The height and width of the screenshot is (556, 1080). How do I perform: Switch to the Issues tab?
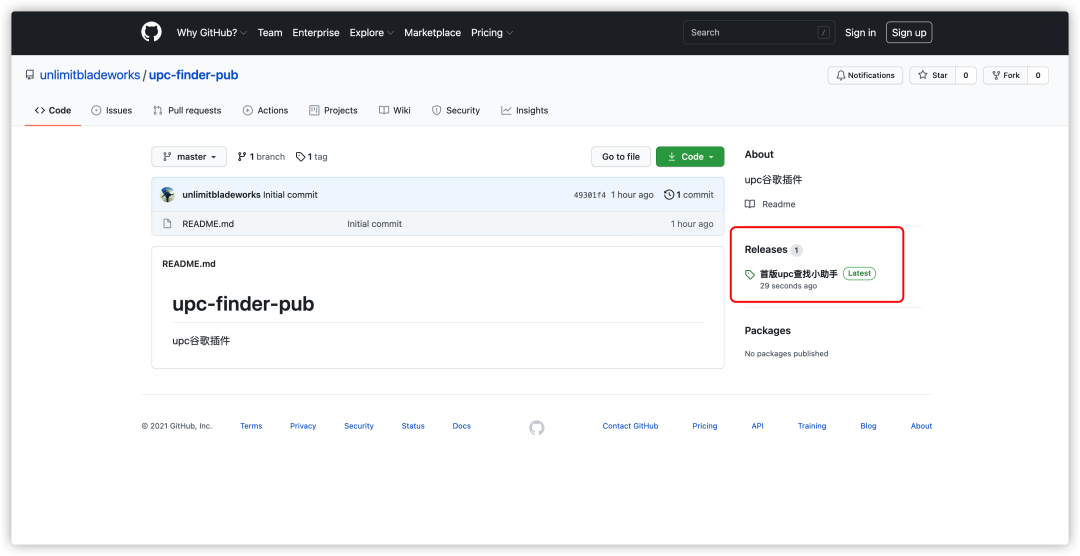point(112,110)
